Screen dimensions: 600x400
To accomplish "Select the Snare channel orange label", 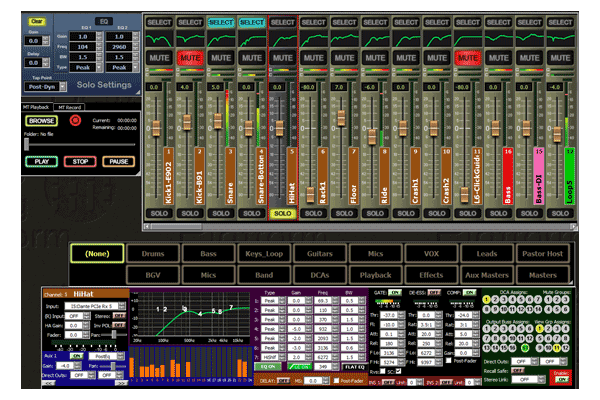I will (230, 176).
